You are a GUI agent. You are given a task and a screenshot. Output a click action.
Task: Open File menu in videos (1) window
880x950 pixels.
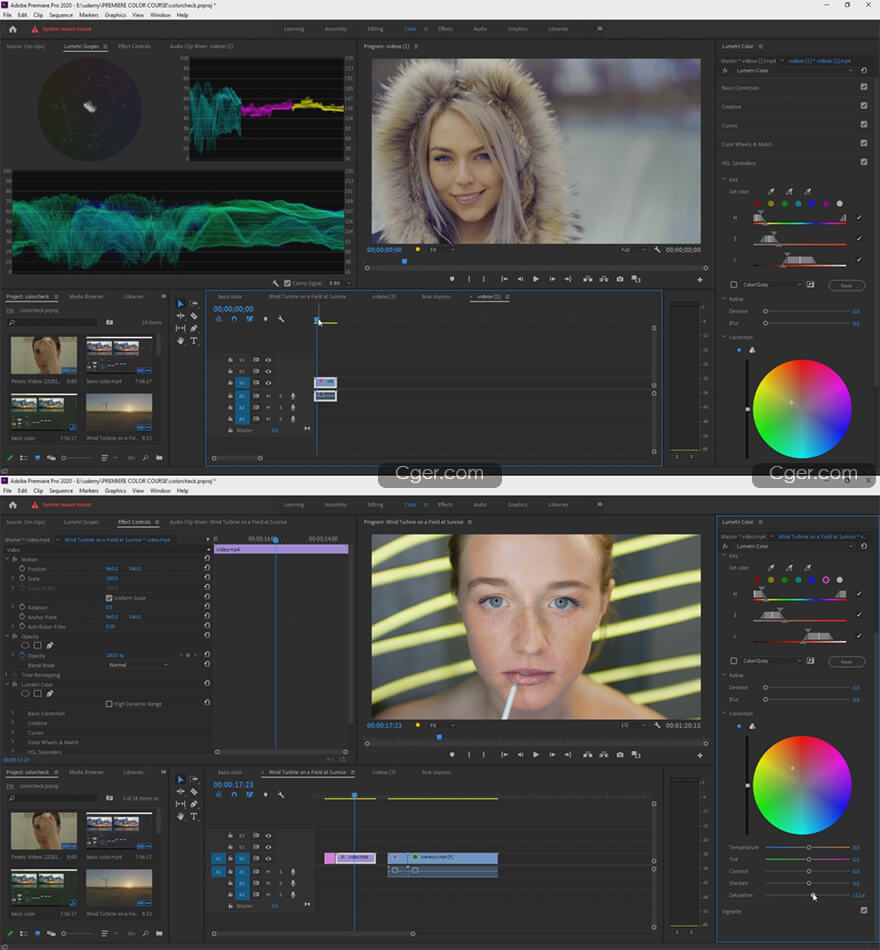point(7,15)
